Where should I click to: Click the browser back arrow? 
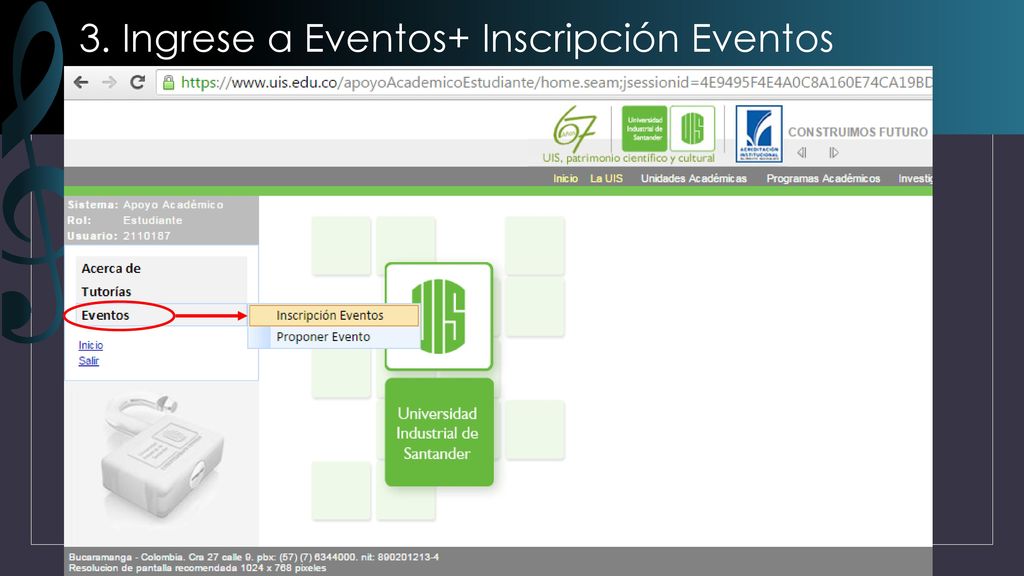click(81, 82)
